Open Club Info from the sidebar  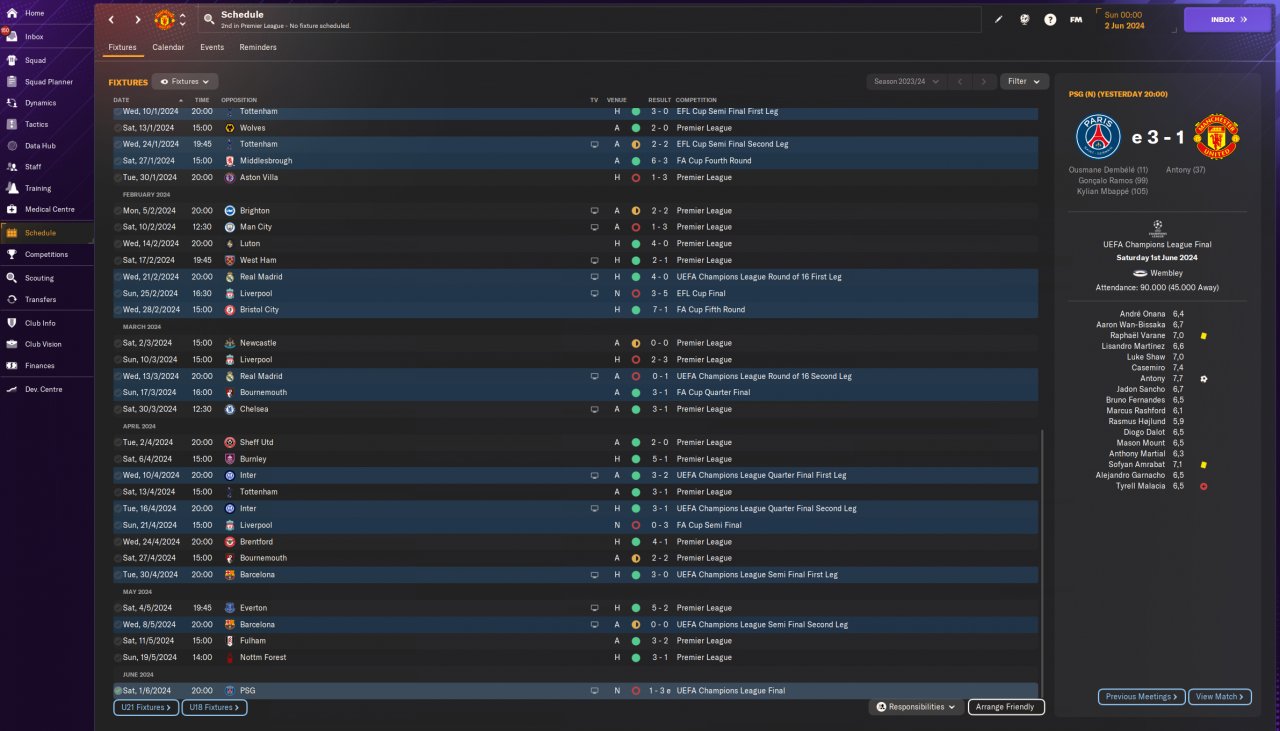click(x=46, y=323)
